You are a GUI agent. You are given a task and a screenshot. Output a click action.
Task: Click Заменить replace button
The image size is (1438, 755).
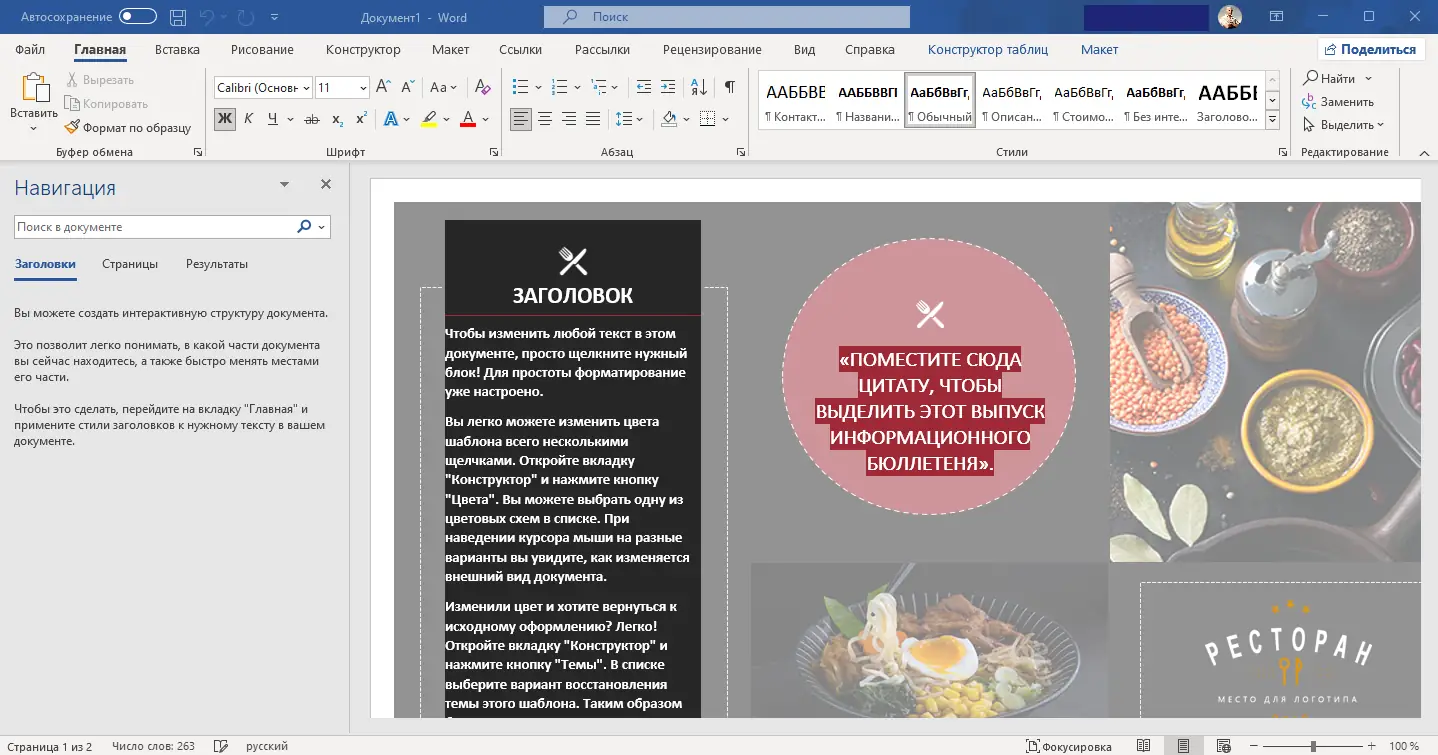coord(1338,101)
